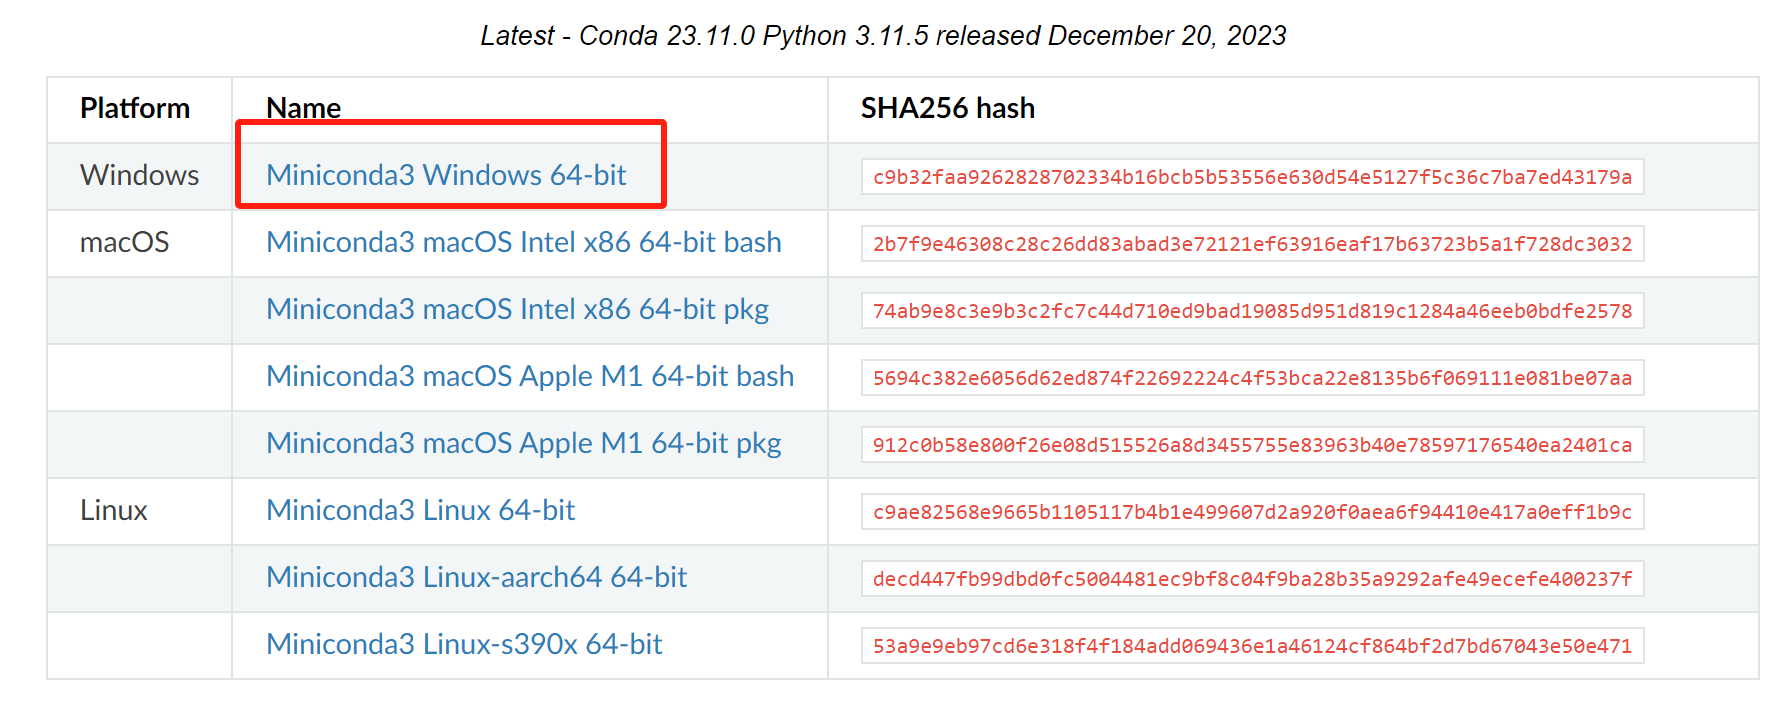Select the hash starting with 912c0b58e800
The image size is (1791, 703).
1252,445
